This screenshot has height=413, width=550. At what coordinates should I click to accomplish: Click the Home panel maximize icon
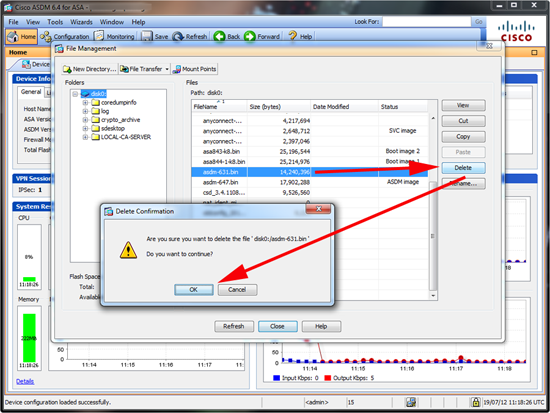[534, 52]
